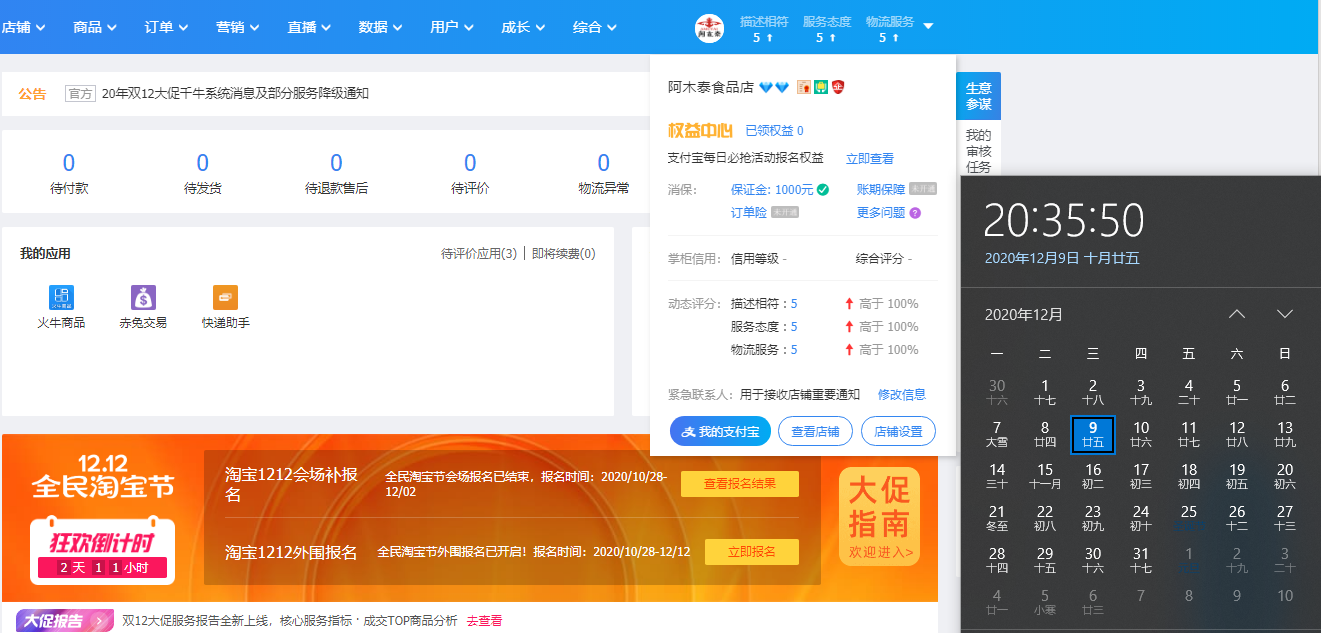The image size is (1321, 633).
Task: Open the 更多问题 link
Action: pos(881,213)
